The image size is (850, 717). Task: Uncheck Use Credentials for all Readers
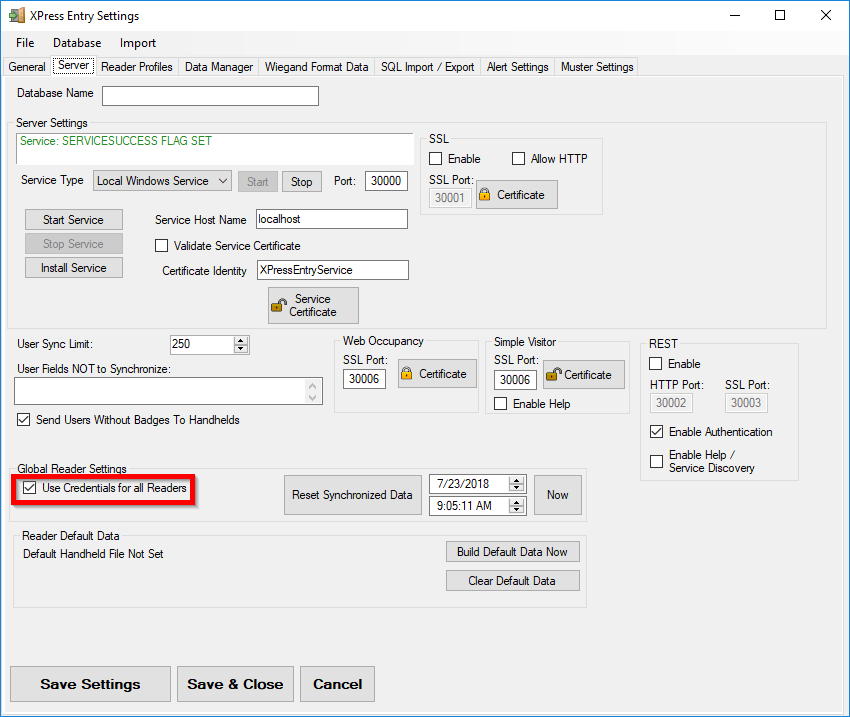(x=29, y=488)
